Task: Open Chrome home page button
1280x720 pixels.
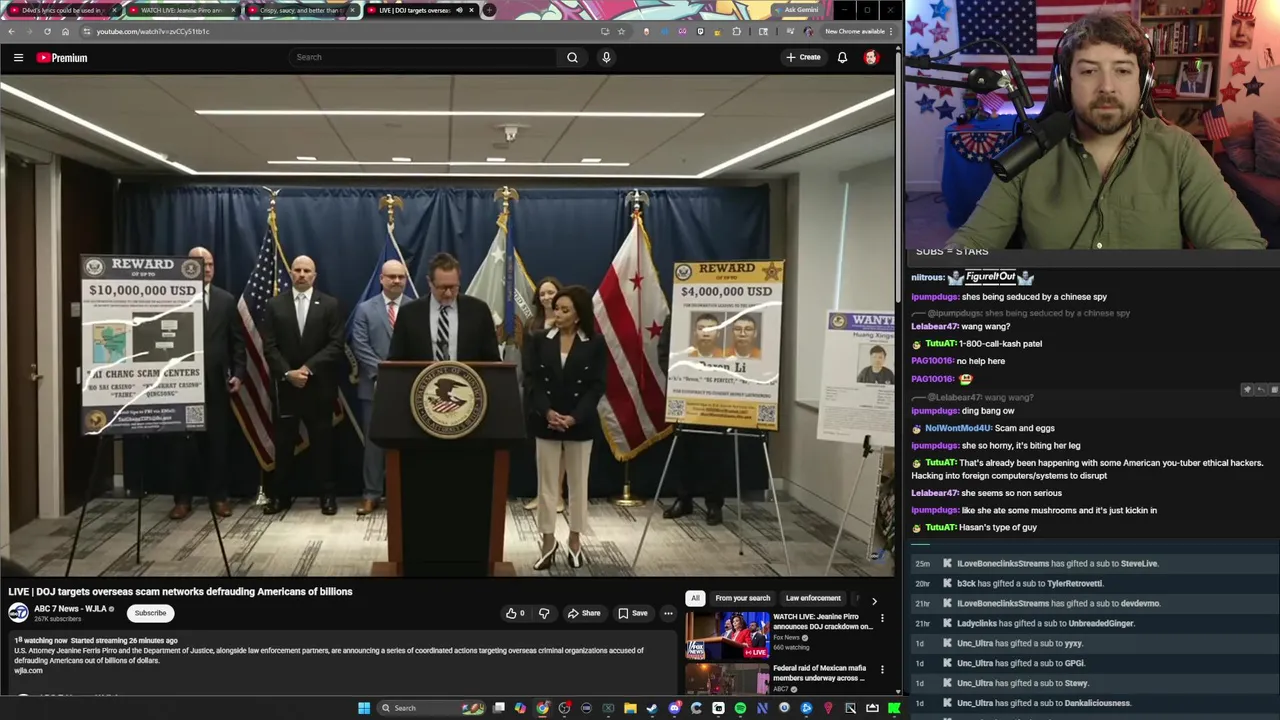Action: (65, 31)
